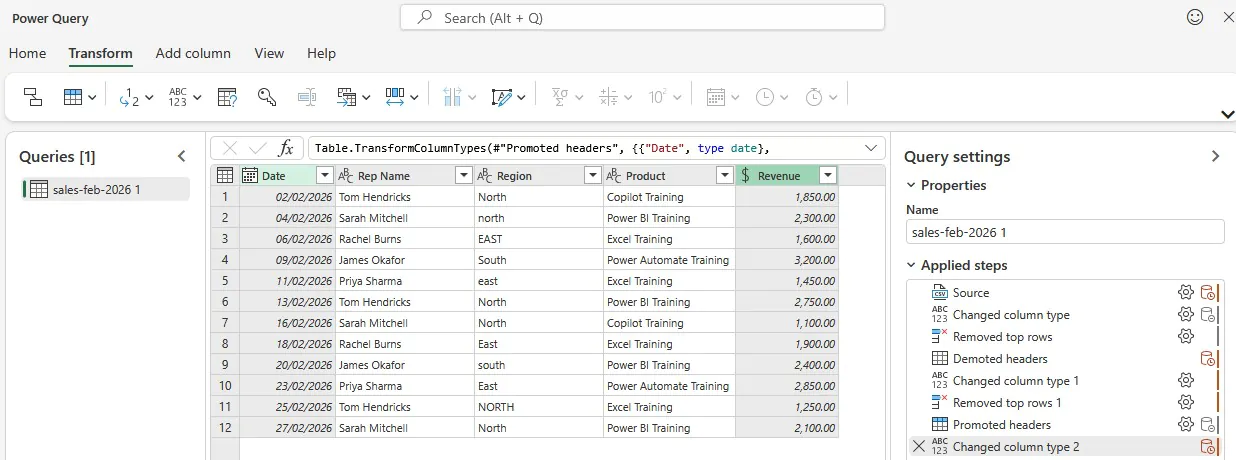Click the feedback smiley face icon
This screenshot has width=1236, height=460.
click(1195, 17)
